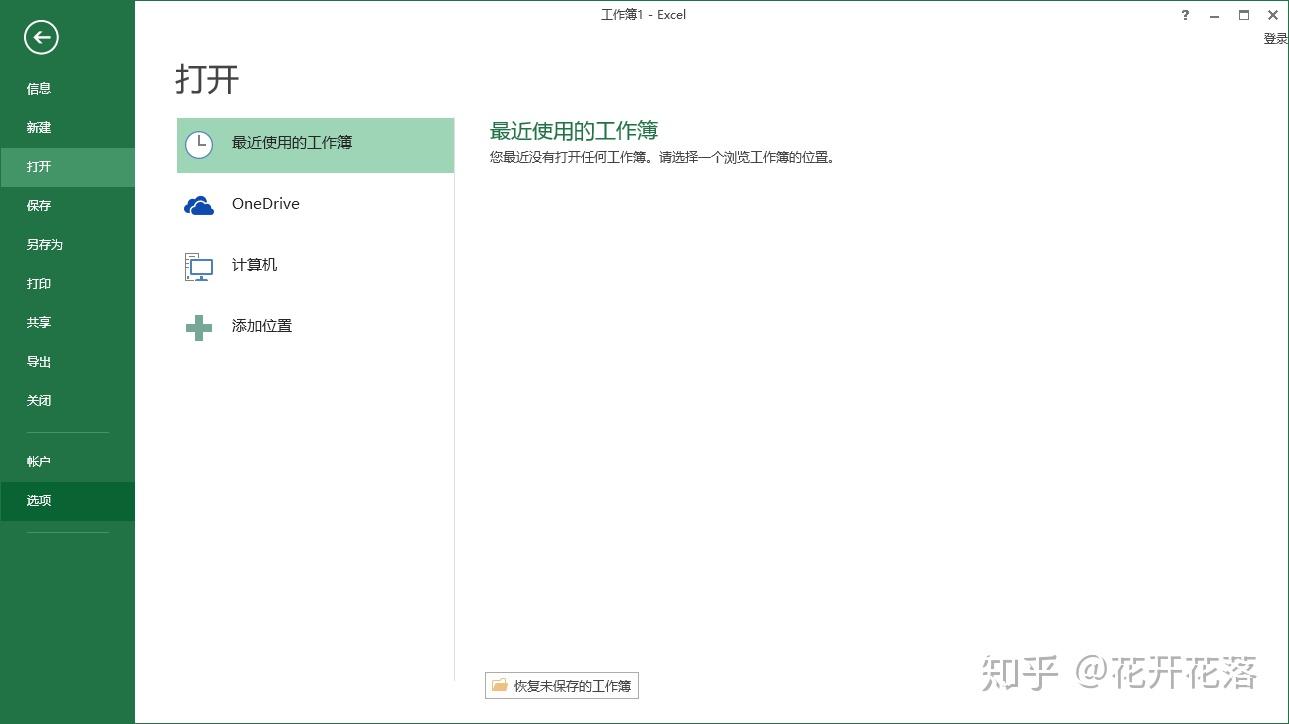This screenshot has height=724, width=1289.
Task: Close the Excel window
Action: [1273, 15]
